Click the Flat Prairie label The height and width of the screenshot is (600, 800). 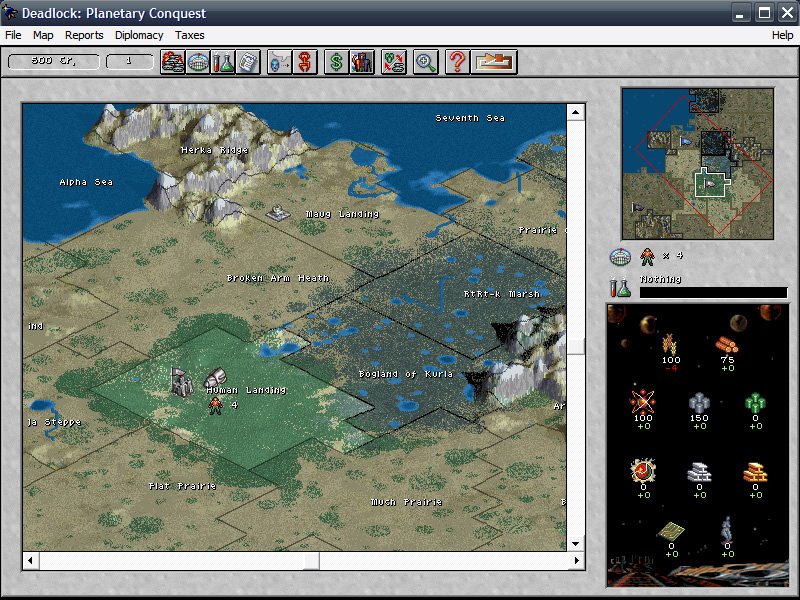tap(182, 486)
